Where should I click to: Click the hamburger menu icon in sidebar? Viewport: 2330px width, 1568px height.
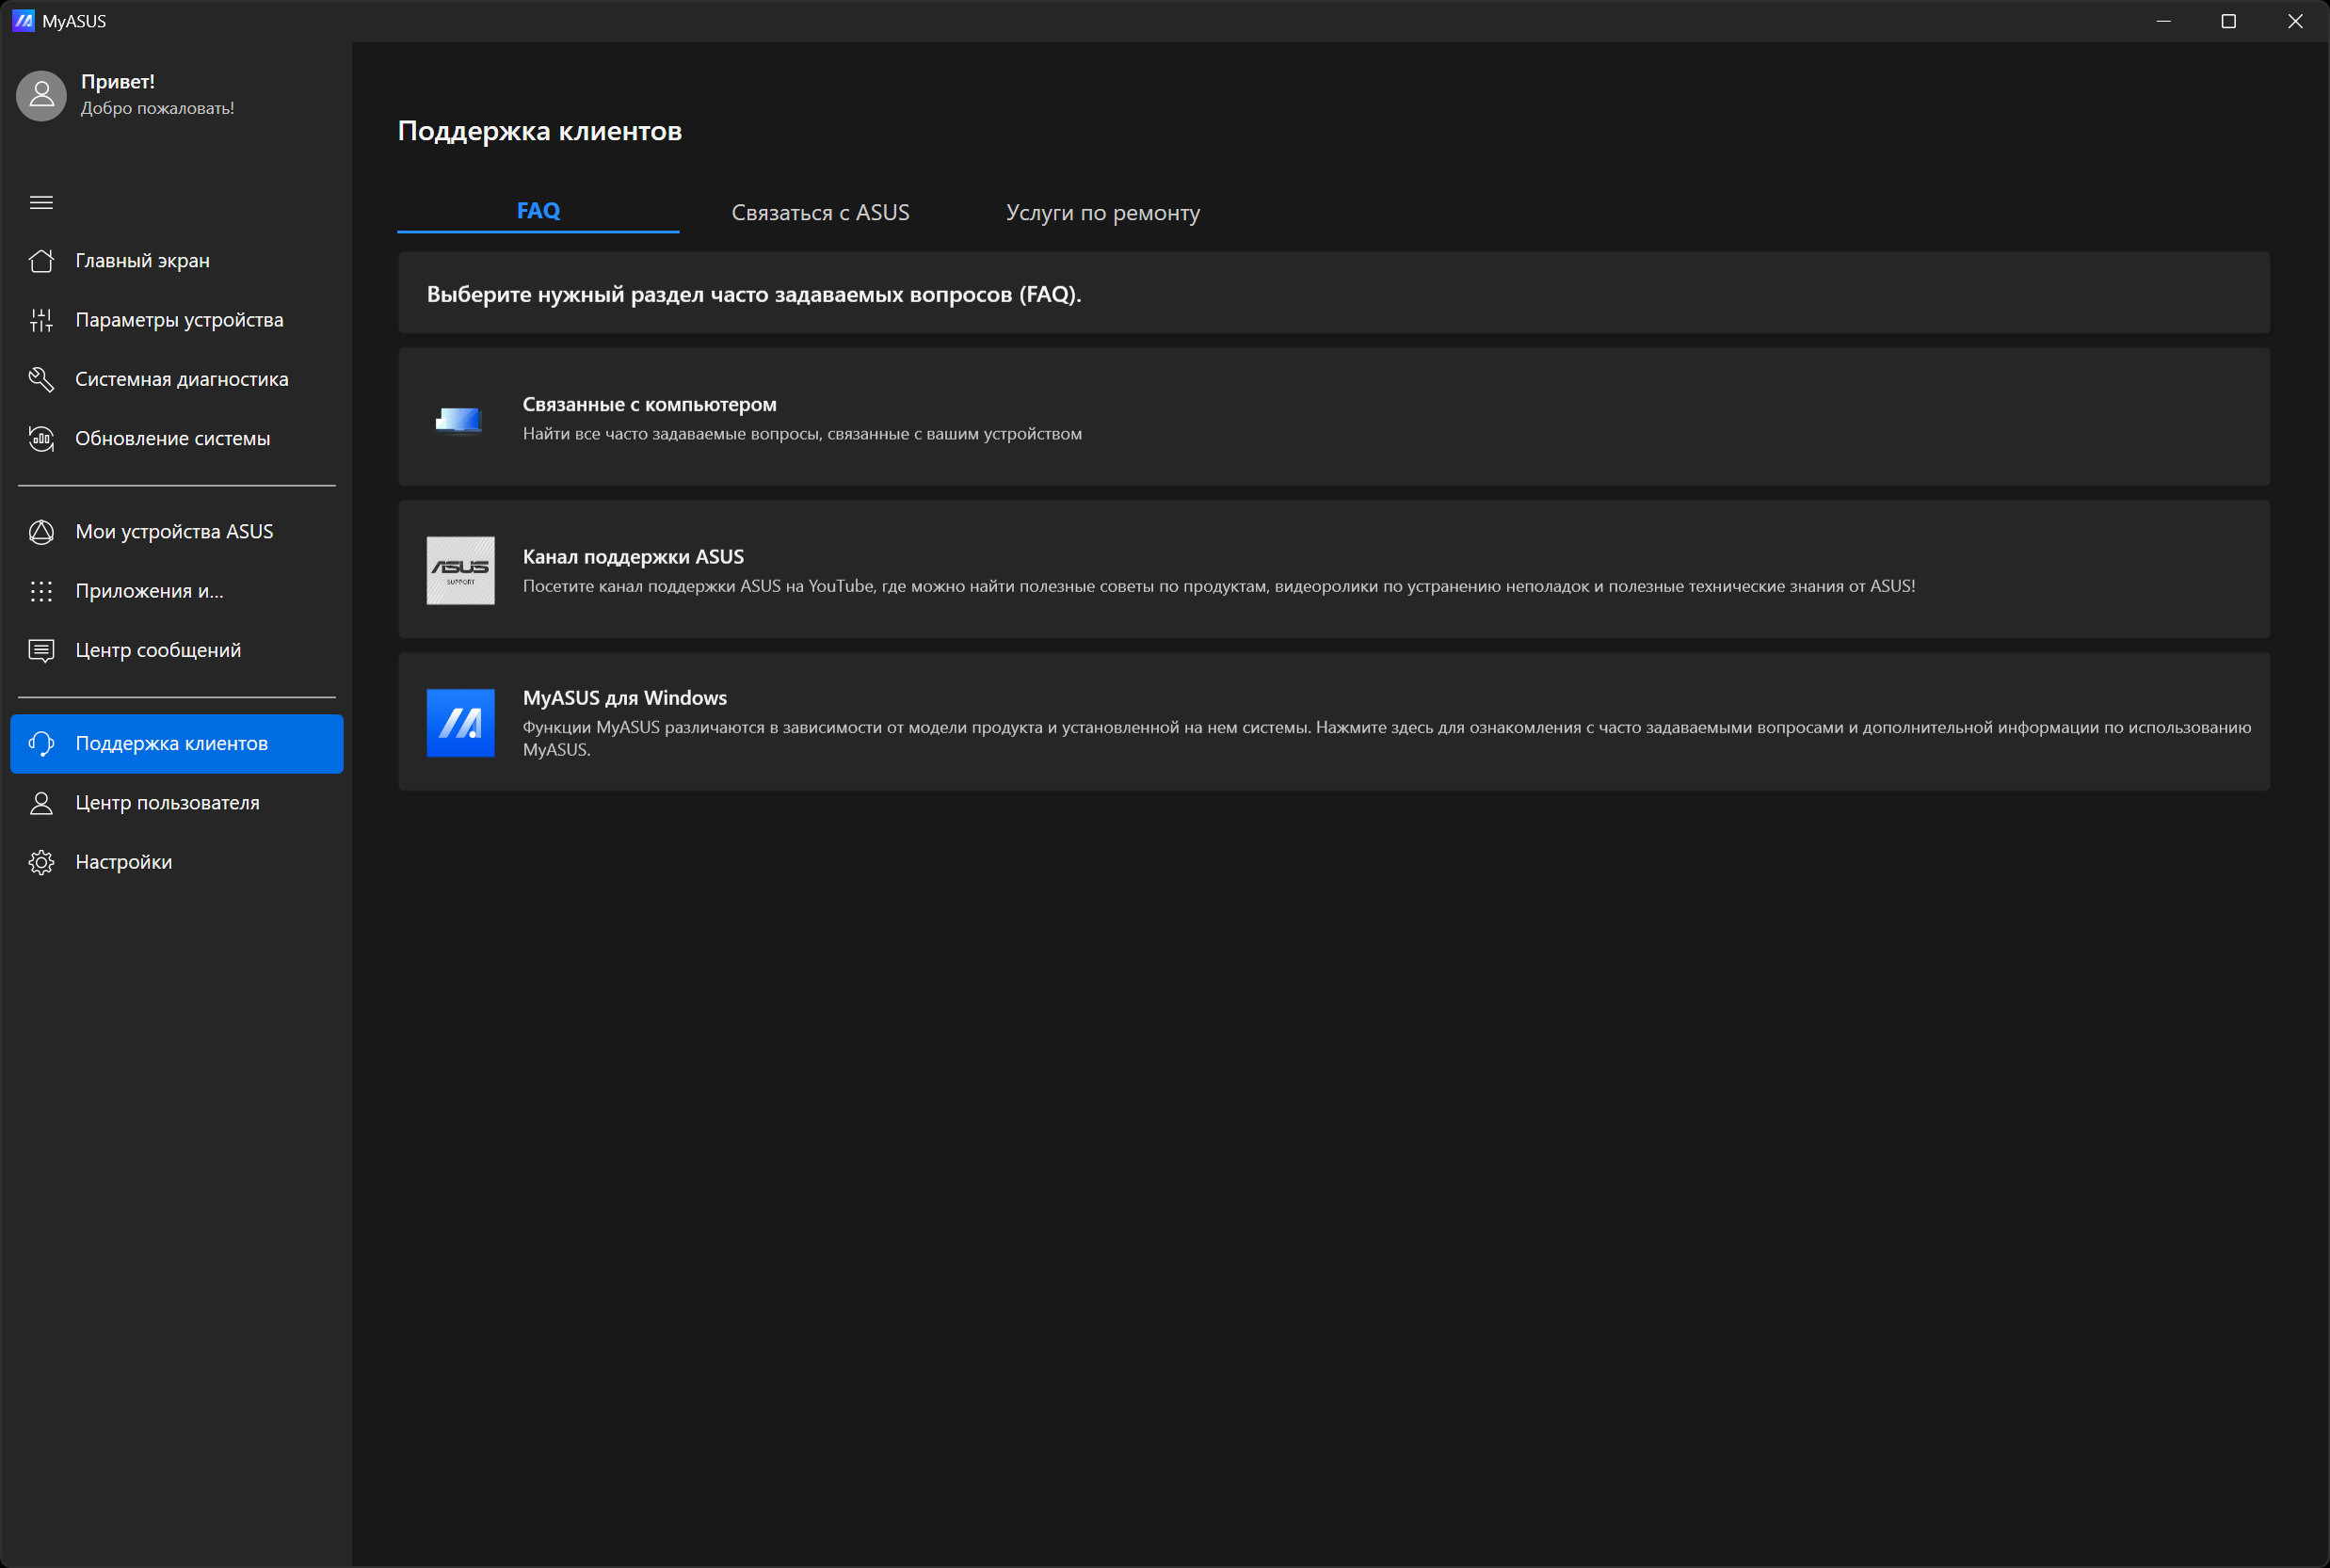(41, 203)
